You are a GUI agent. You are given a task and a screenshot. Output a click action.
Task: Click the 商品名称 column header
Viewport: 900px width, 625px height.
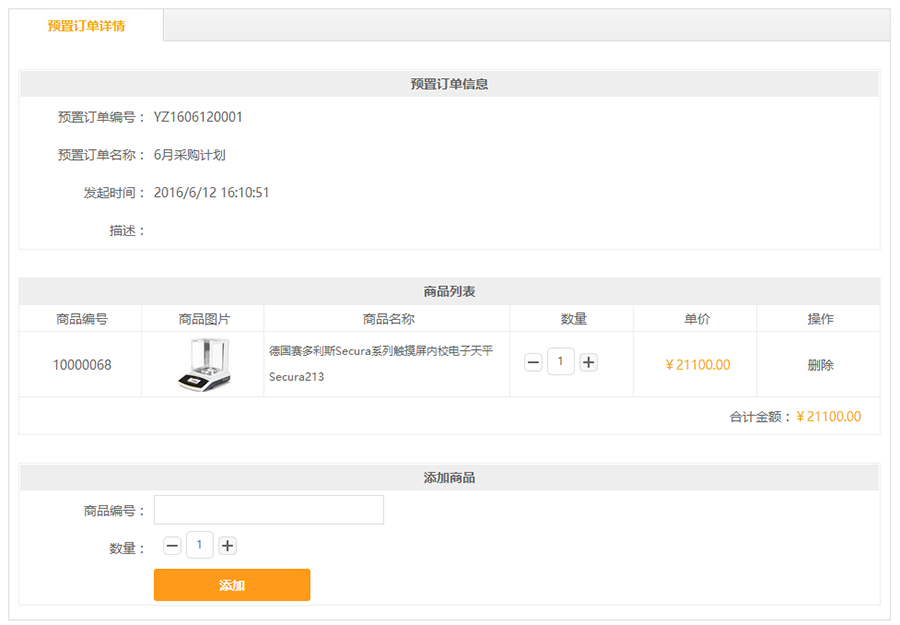[389, 319]
